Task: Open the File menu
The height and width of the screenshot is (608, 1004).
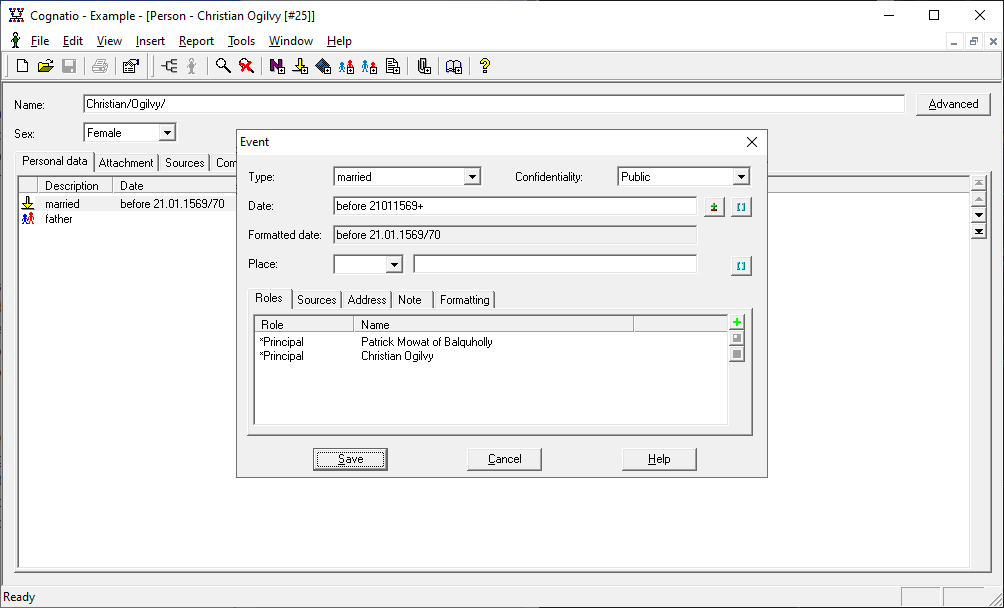Action: coord(40,41)
